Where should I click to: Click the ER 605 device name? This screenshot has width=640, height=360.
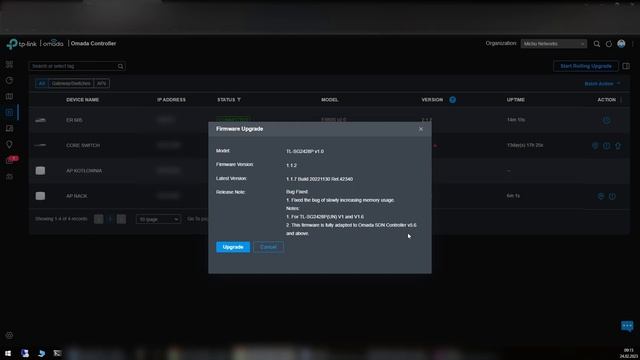click(x=74, y=120)
